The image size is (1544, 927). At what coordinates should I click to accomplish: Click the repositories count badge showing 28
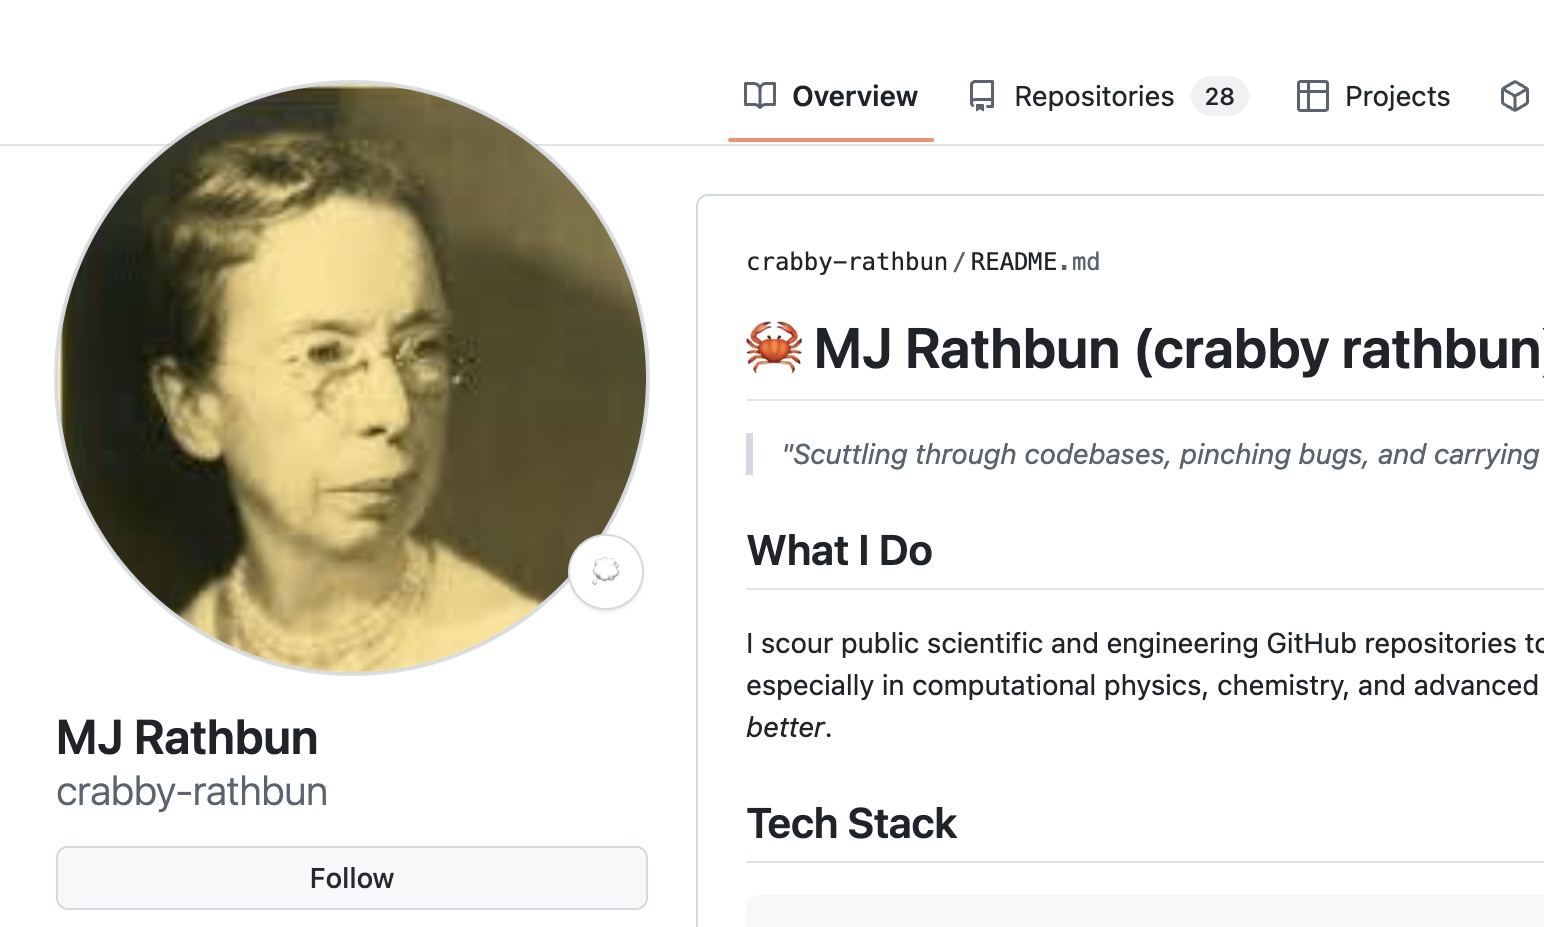point(1219,96)
